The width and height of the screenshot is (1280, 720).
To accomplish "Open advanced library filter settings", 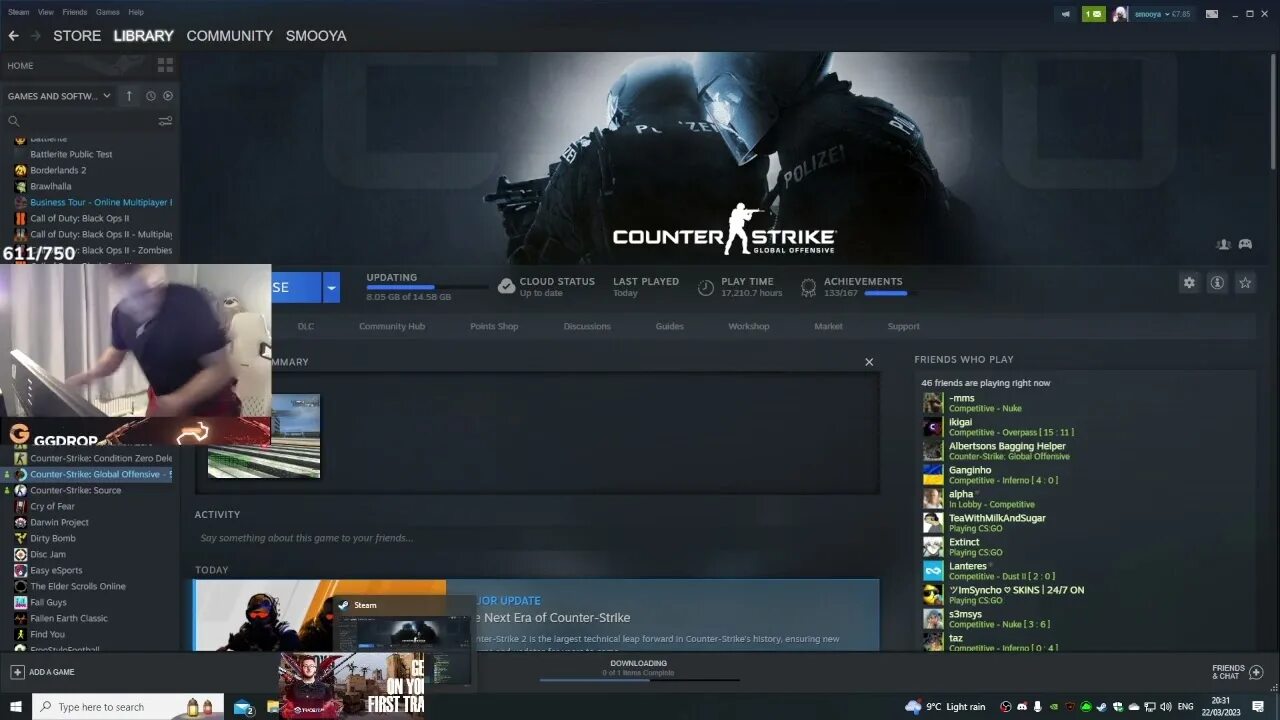I will (165, 121).
